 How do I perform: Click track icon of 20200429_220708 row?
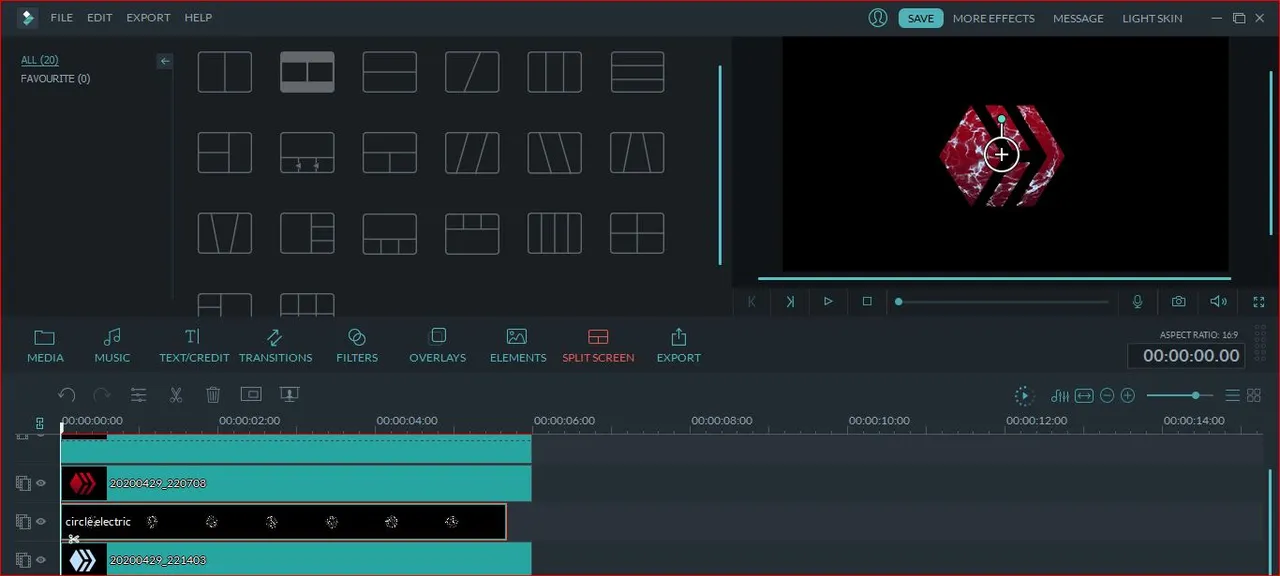pyautogui.click(x=23, y=483)
